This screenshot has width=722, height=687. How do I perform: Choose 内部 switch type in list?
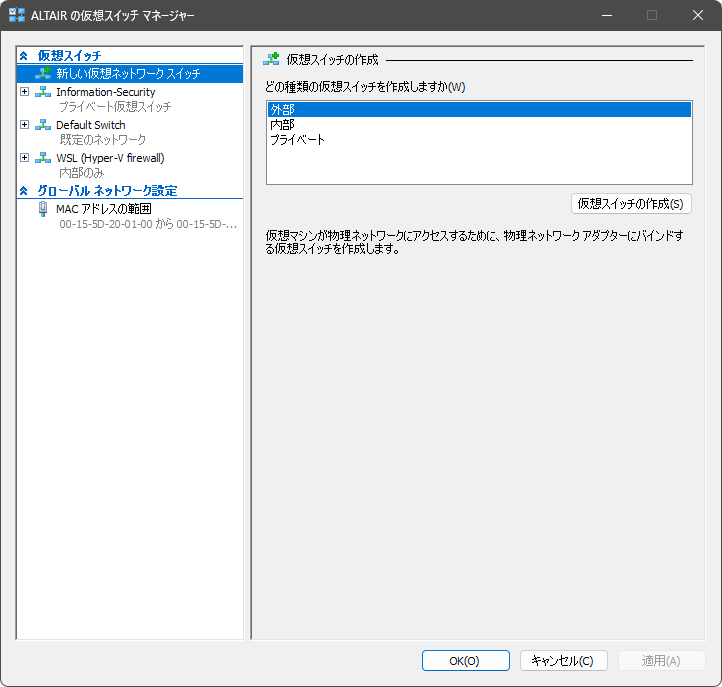479,124
